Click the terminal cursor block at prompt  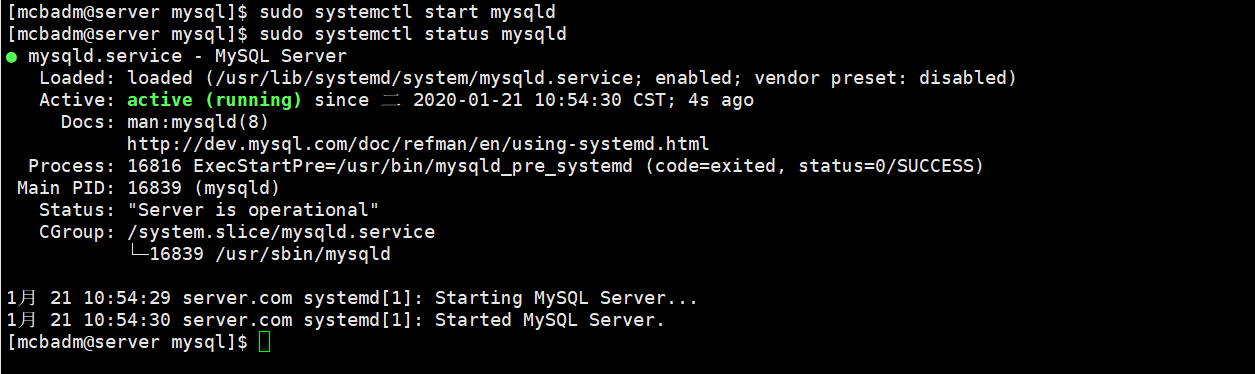click(264, 342)
